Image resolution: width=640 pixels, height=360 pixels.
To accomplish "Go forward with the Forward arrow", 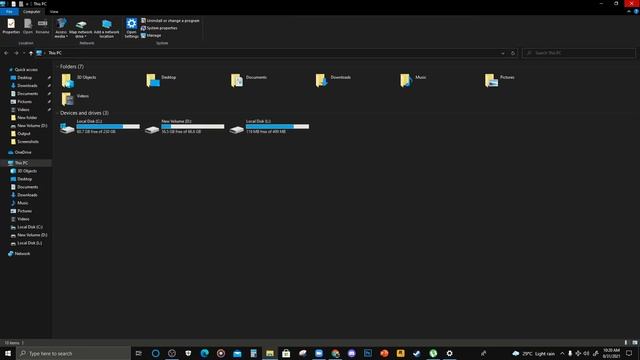I will (x=16, y=53).
